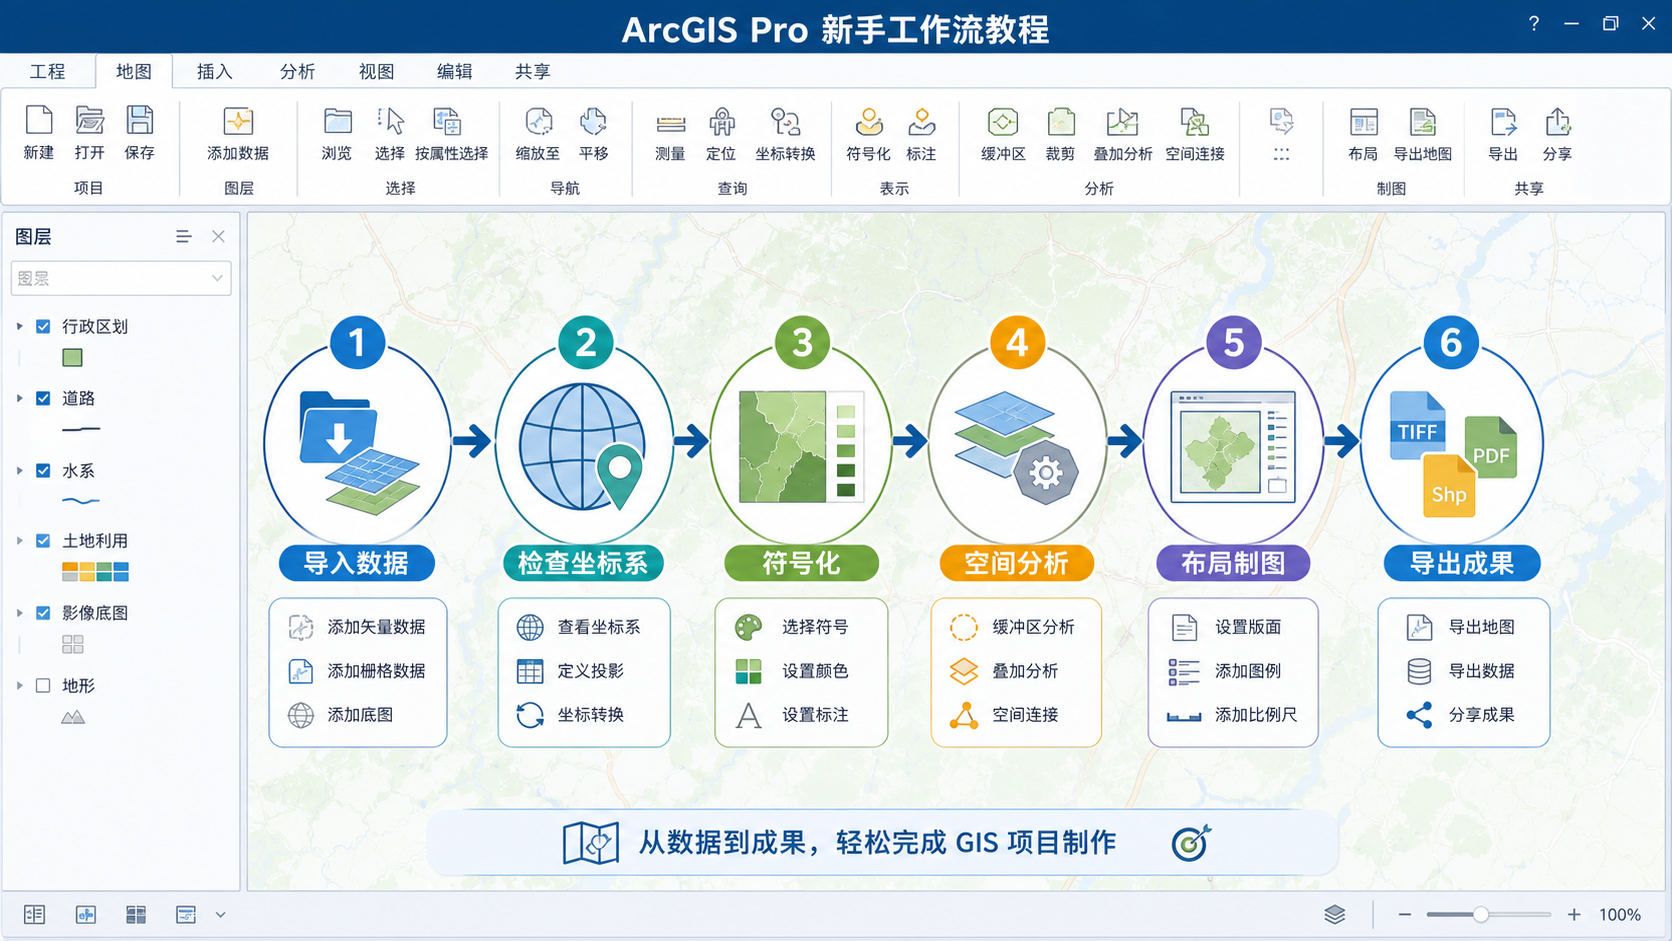Open the layer panel options menu icon
Viewport: 1672px width, 941px height.
[x=183, y=236]
